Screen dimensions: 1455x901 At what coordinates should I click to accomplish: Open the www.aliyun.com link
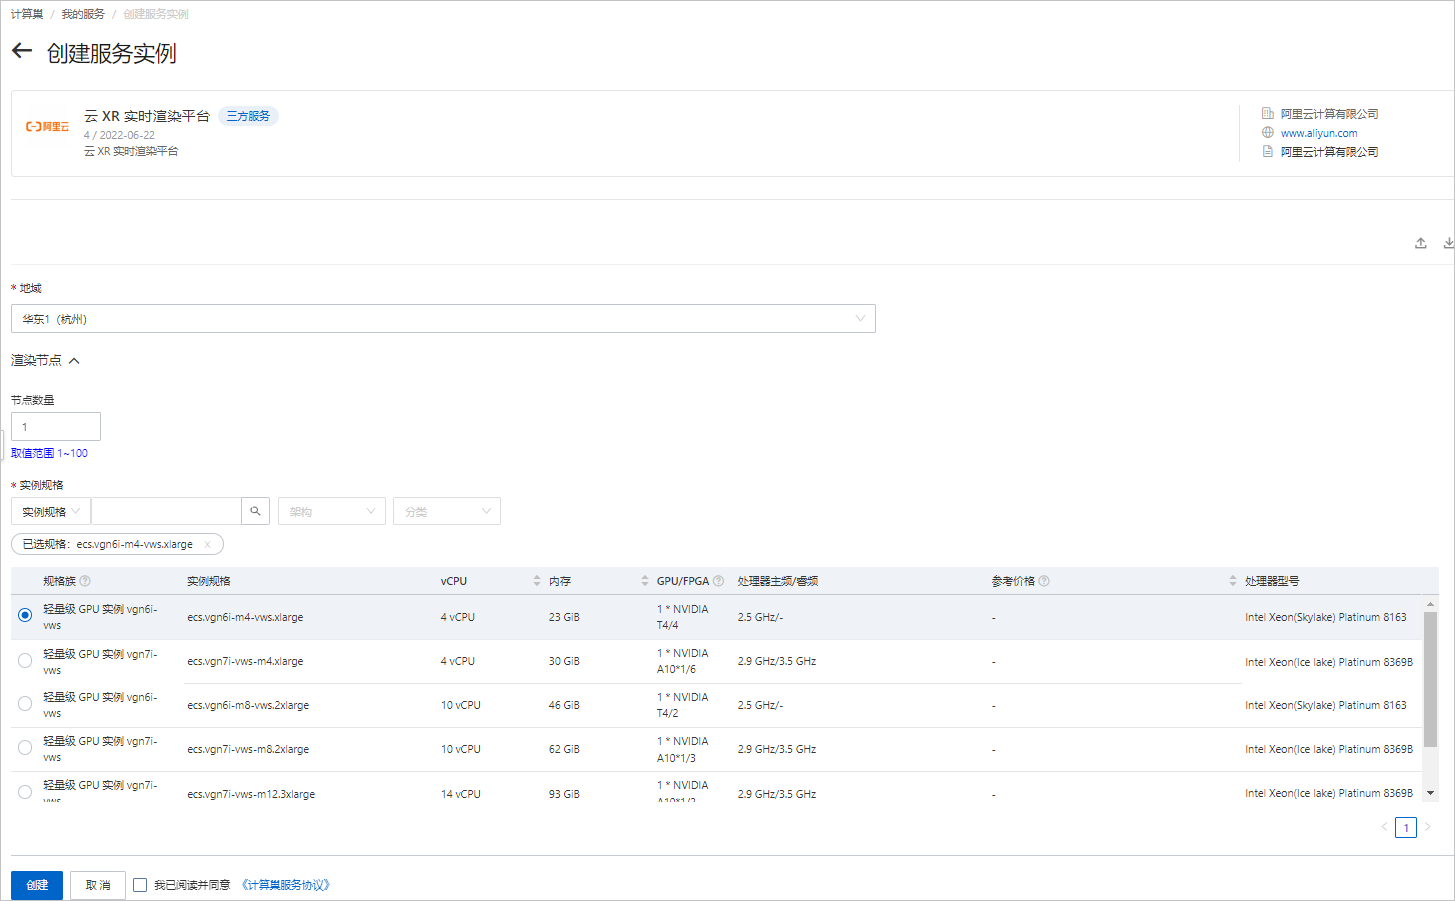pos(1319,133)
